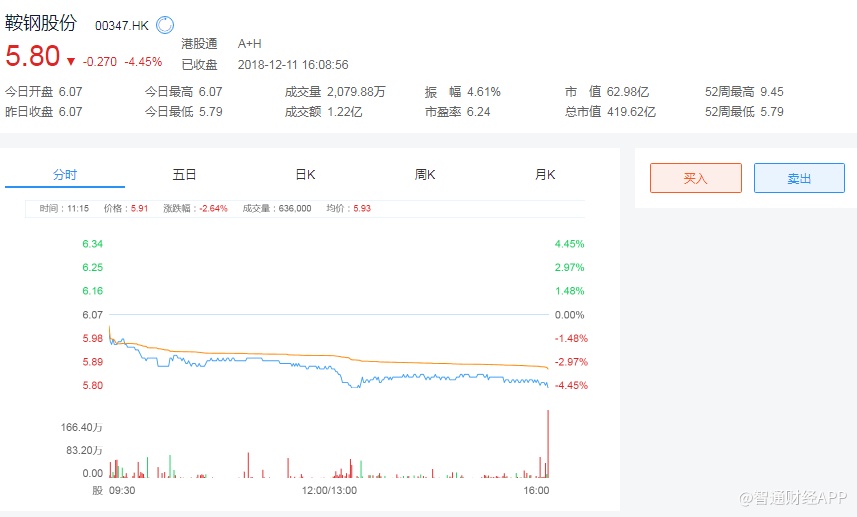This screenshot has height=517, width=857.
Task: Click the 00347.HK stock code
Action: (x=122, y=25)
